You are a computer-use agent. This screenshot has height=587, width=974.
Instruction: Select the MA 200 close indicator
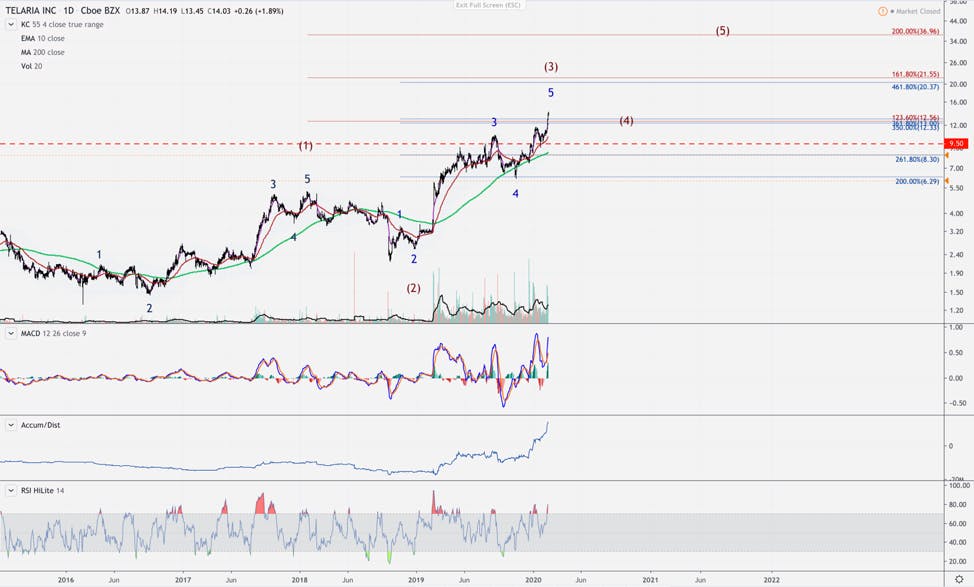[x=43, y=52]
